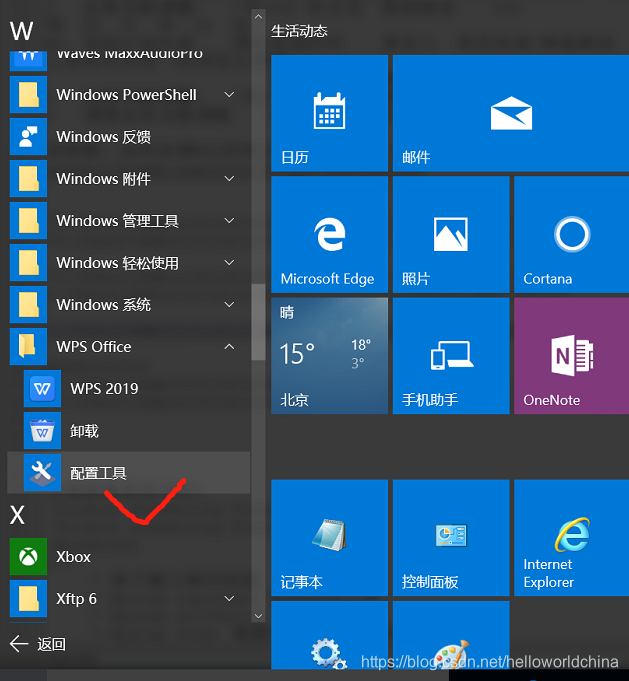Select the Waves MaxxAudioPro entry
The height and width of the screenshot is (681, 629).
click(x=129, y=61)
